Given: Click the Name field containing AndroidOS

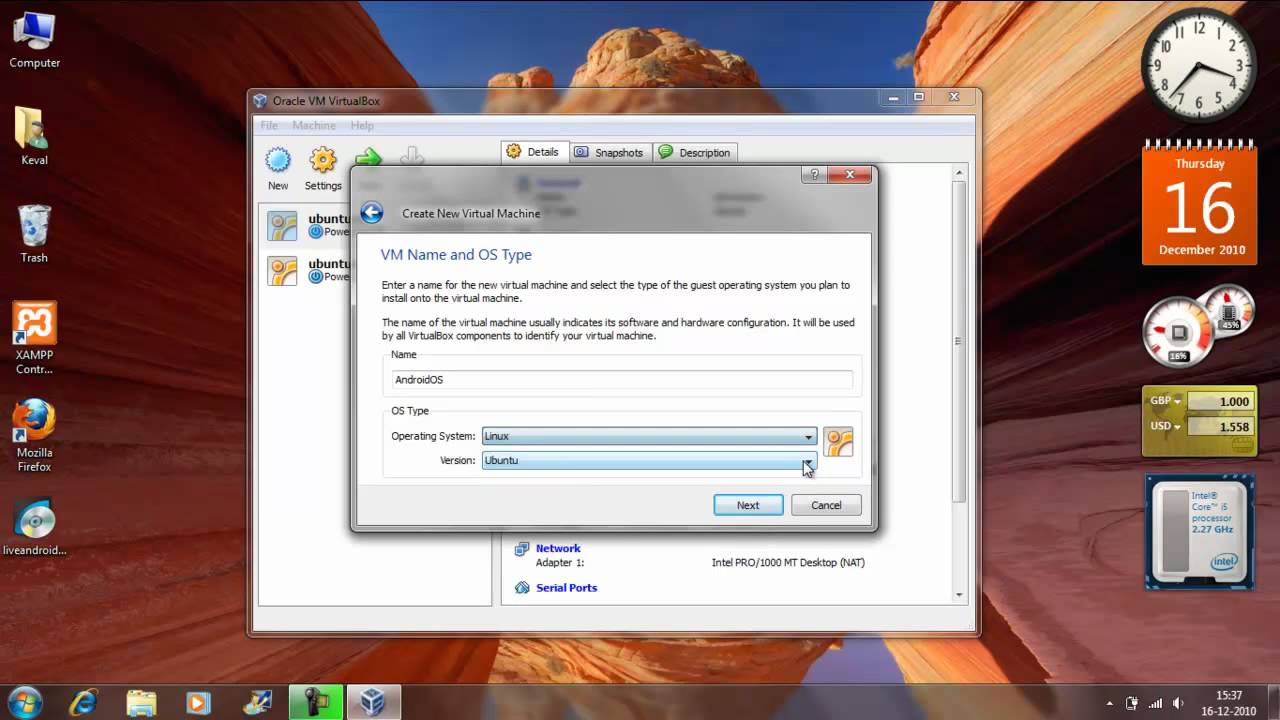Looking at the screenshot, I should click(x=622, y=380).
